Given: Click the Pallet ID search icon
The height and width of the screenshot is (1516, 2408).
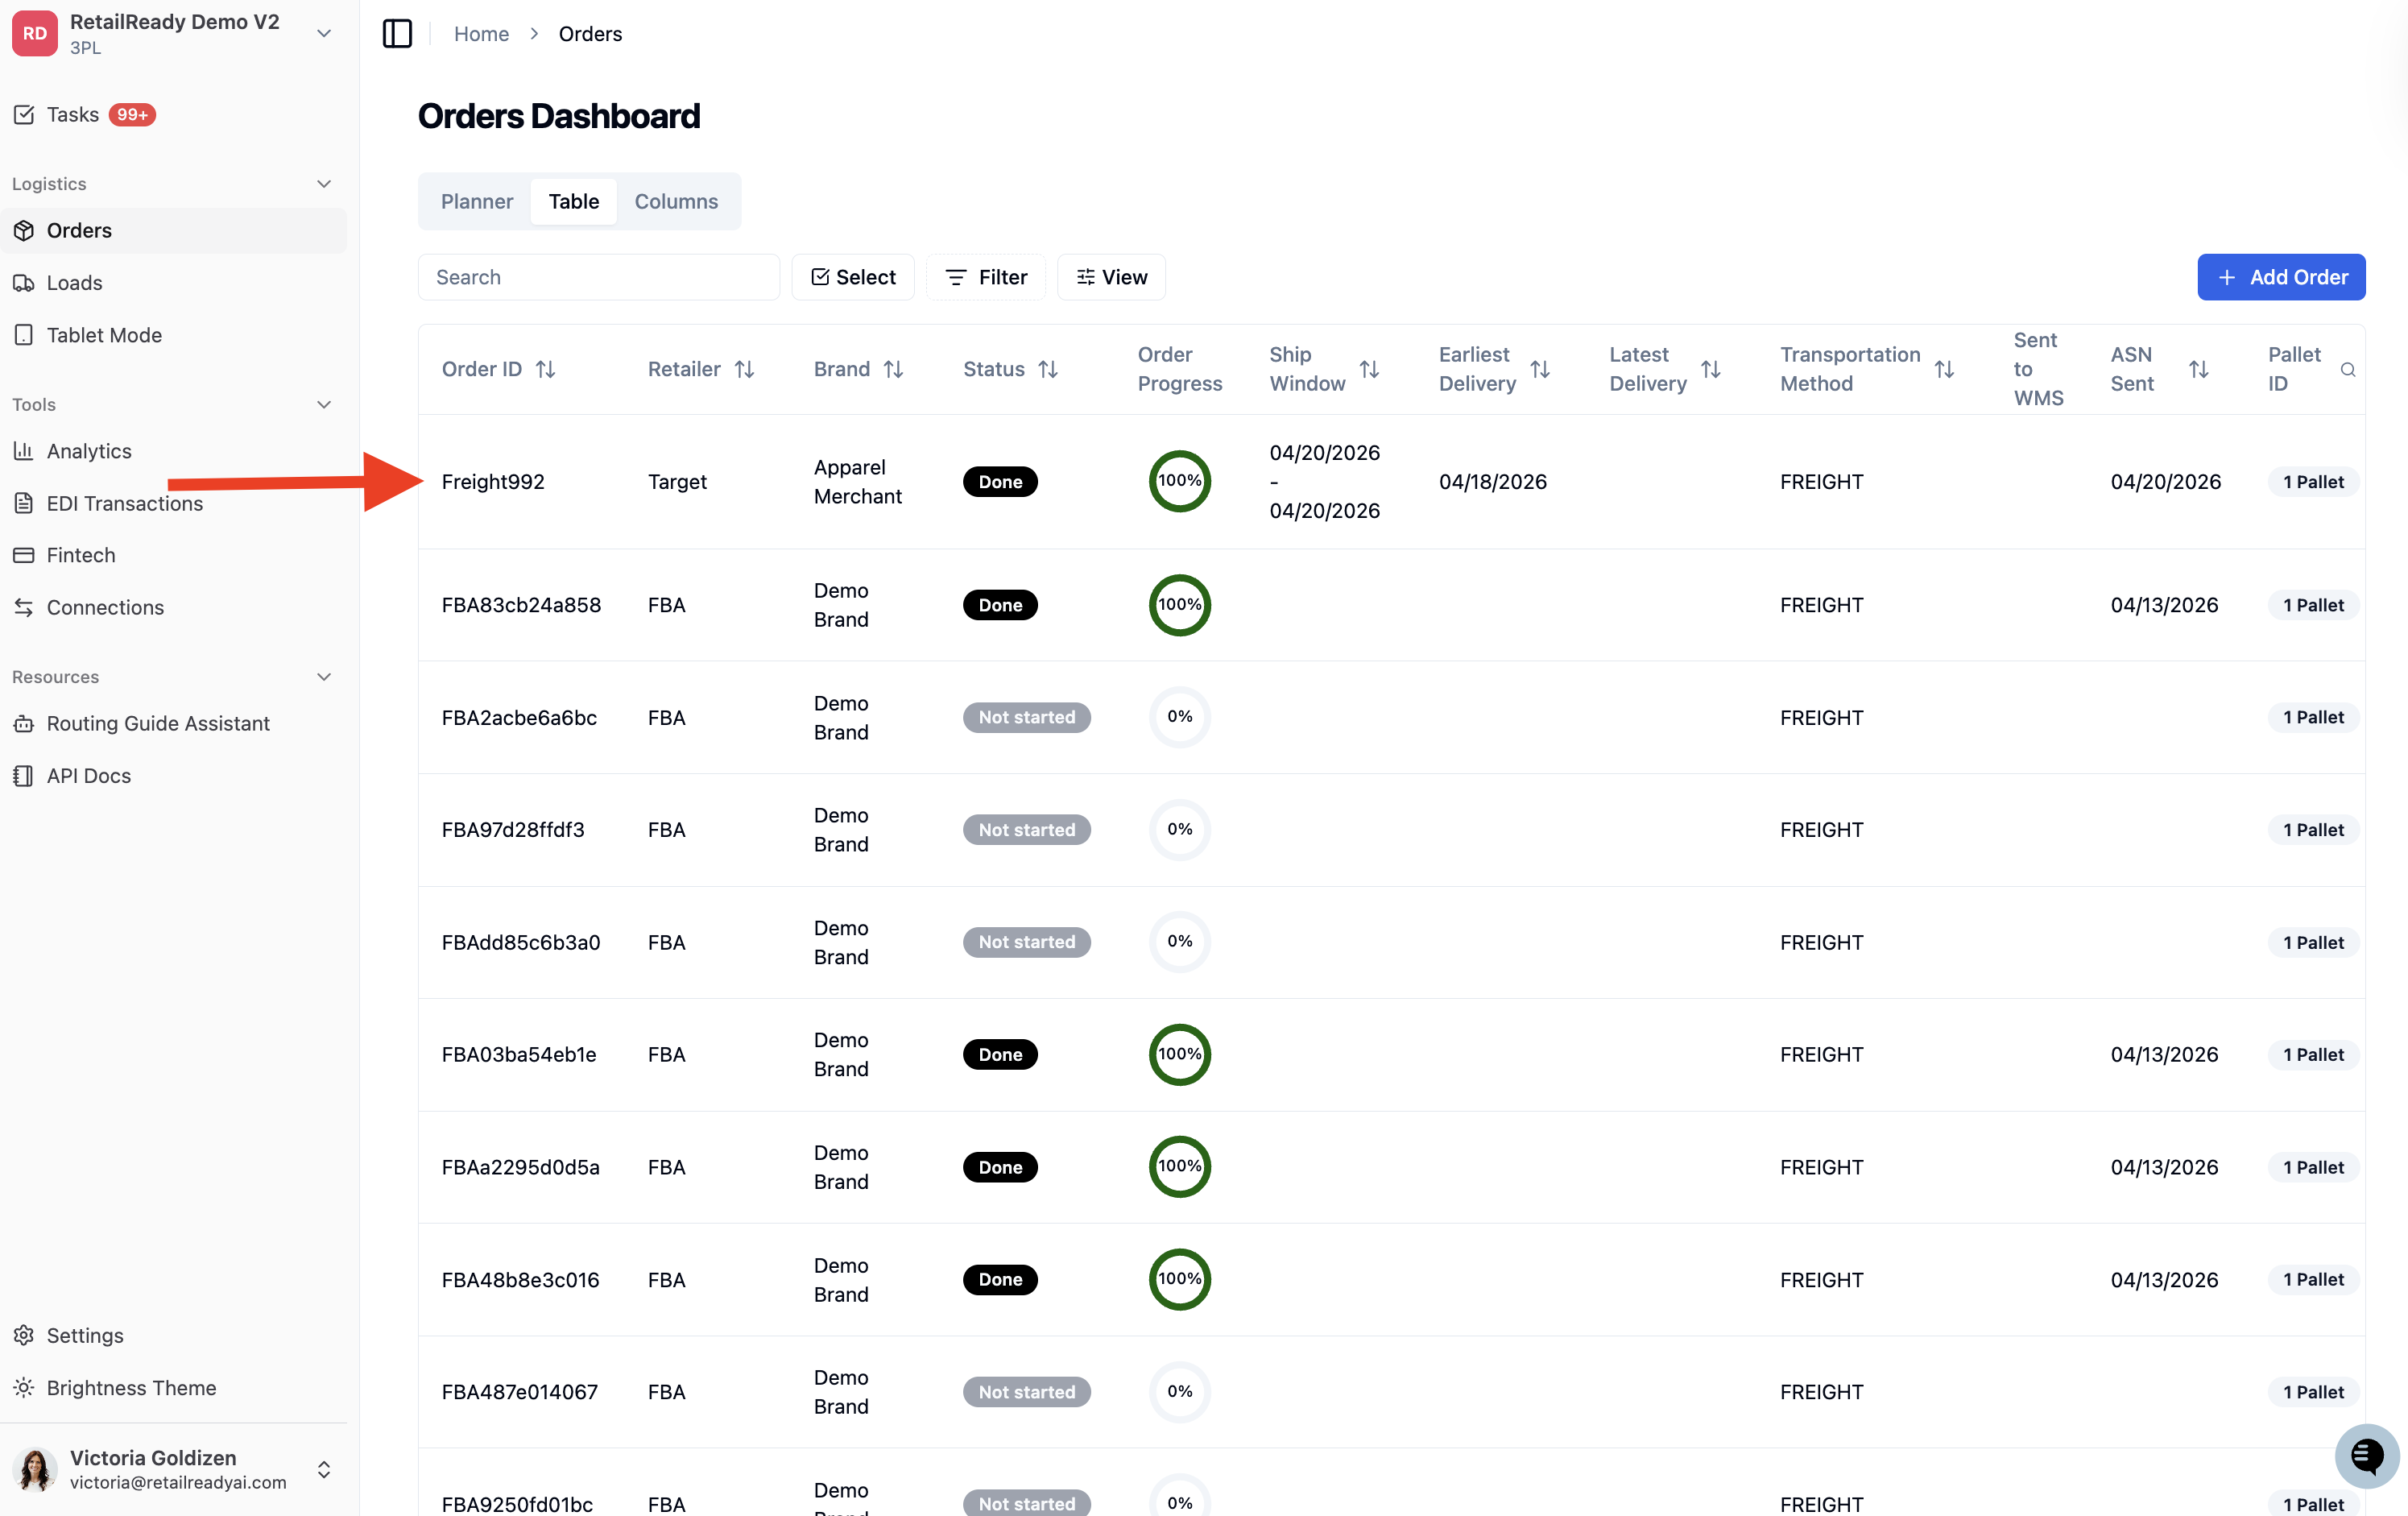Looking at the screenshot, I should click(2347, 370).
